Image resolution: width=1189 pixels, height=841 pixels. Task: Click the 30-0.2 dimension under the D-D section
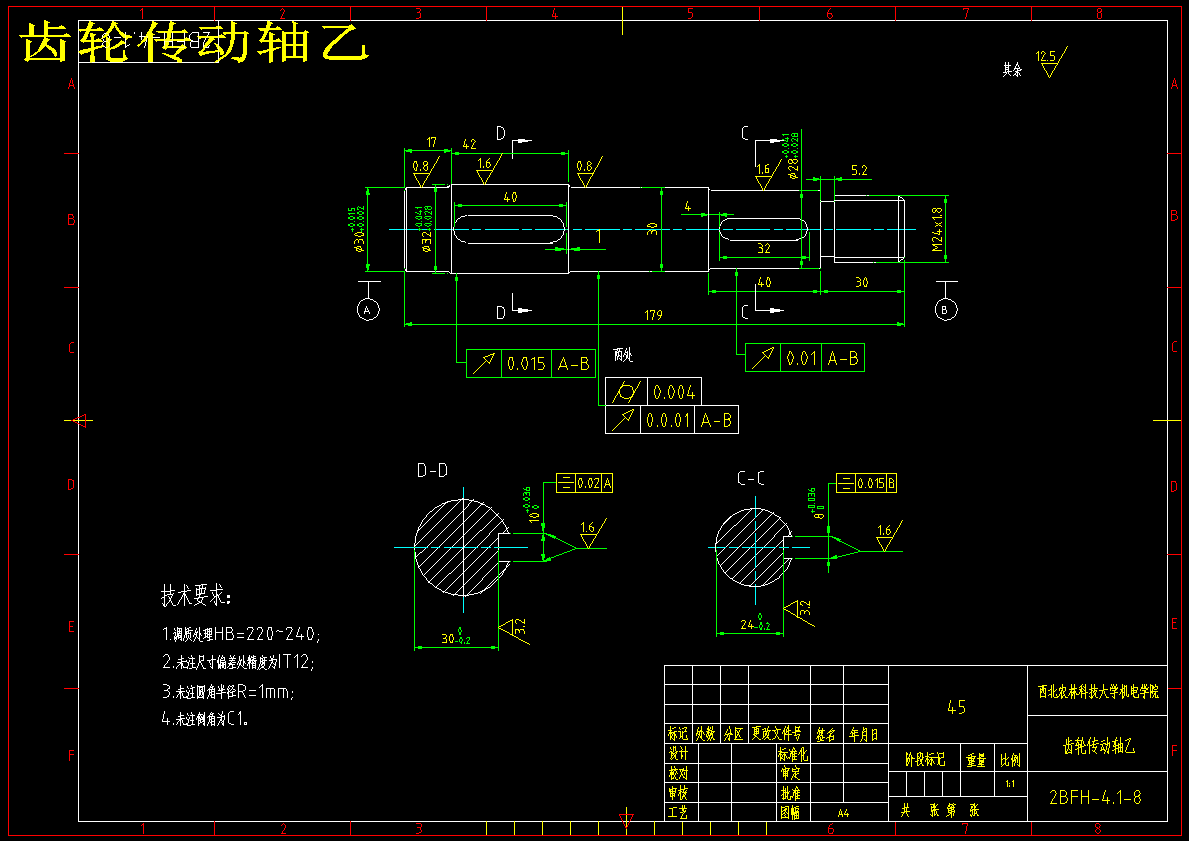456,638
